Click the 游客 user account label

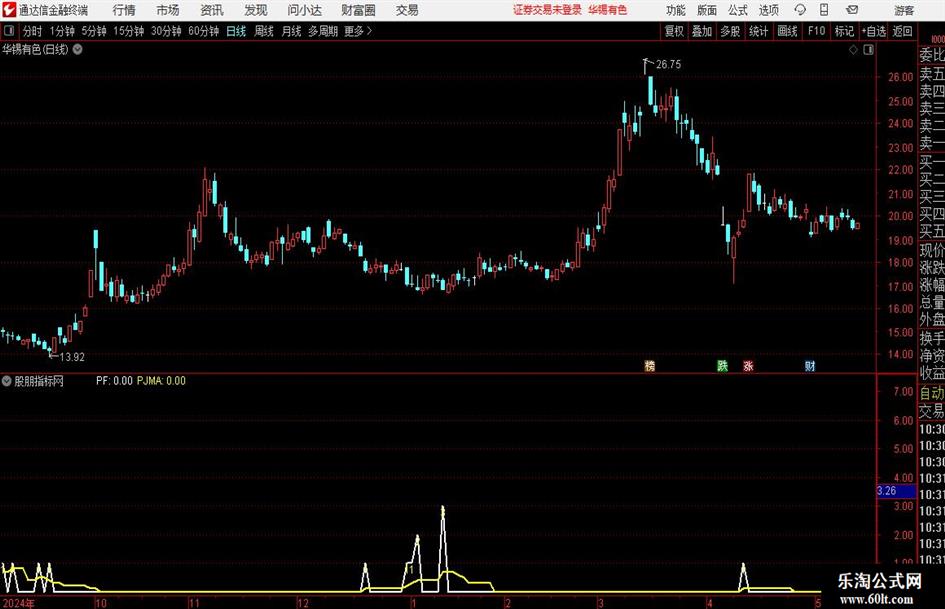pyautogui.click(x=904, y=10)
